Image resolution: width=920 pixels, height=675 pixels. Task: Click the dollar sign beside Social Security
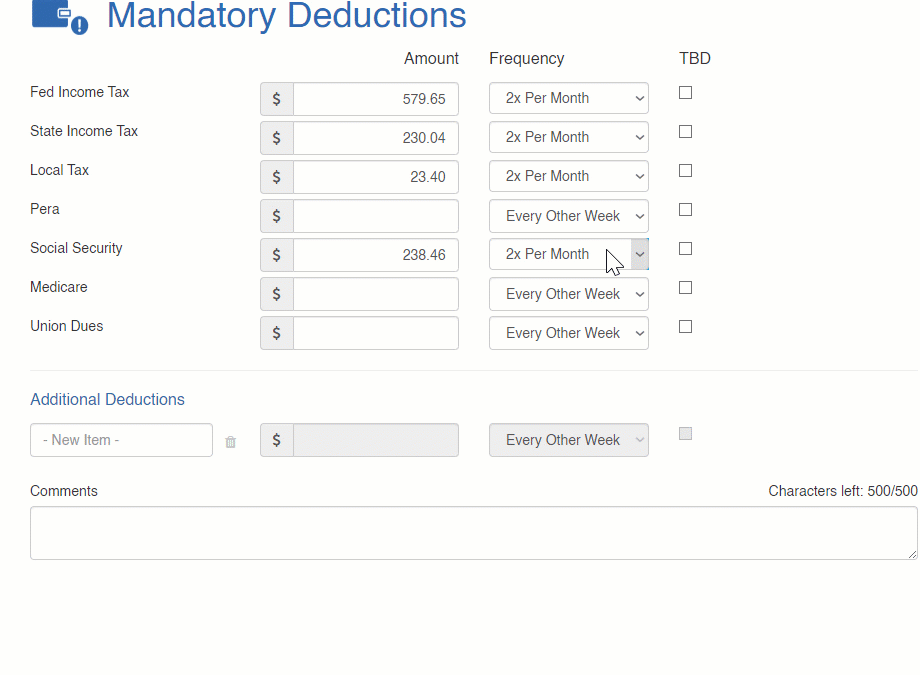pos(276,254)
